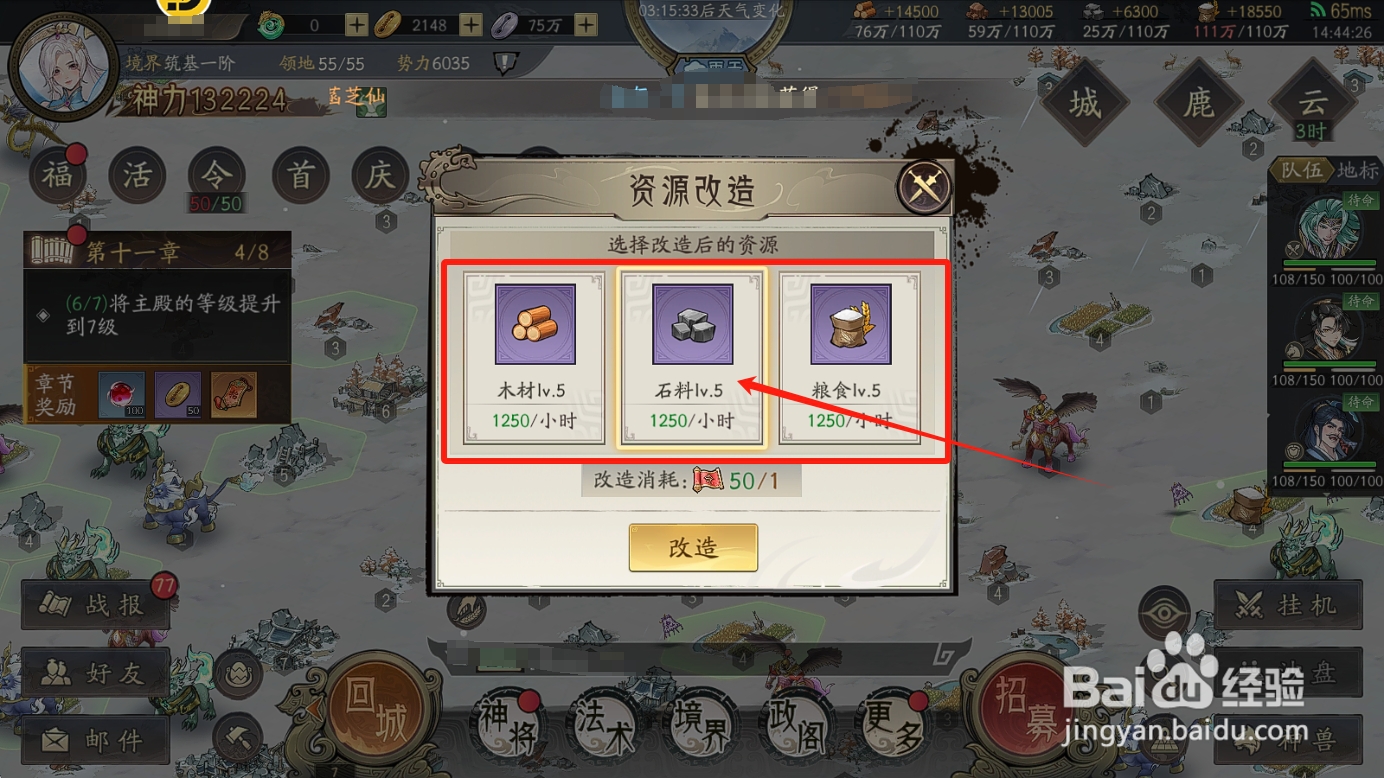Click the 改造 confirm button
The width and height of the screenshot is (1384, 778).
(693, 547)
